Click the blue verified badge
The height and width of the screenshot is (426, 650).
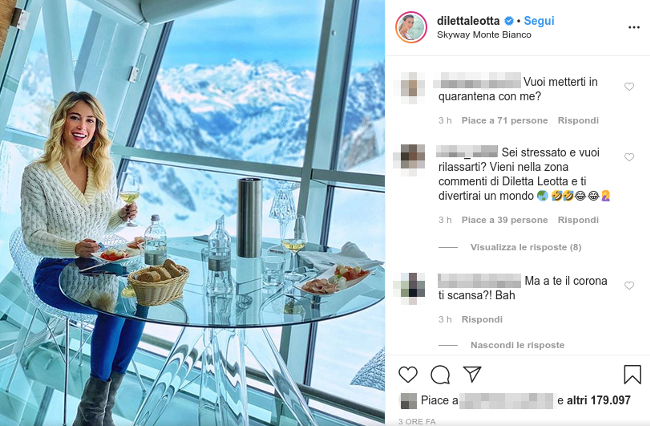coord(509,21)
